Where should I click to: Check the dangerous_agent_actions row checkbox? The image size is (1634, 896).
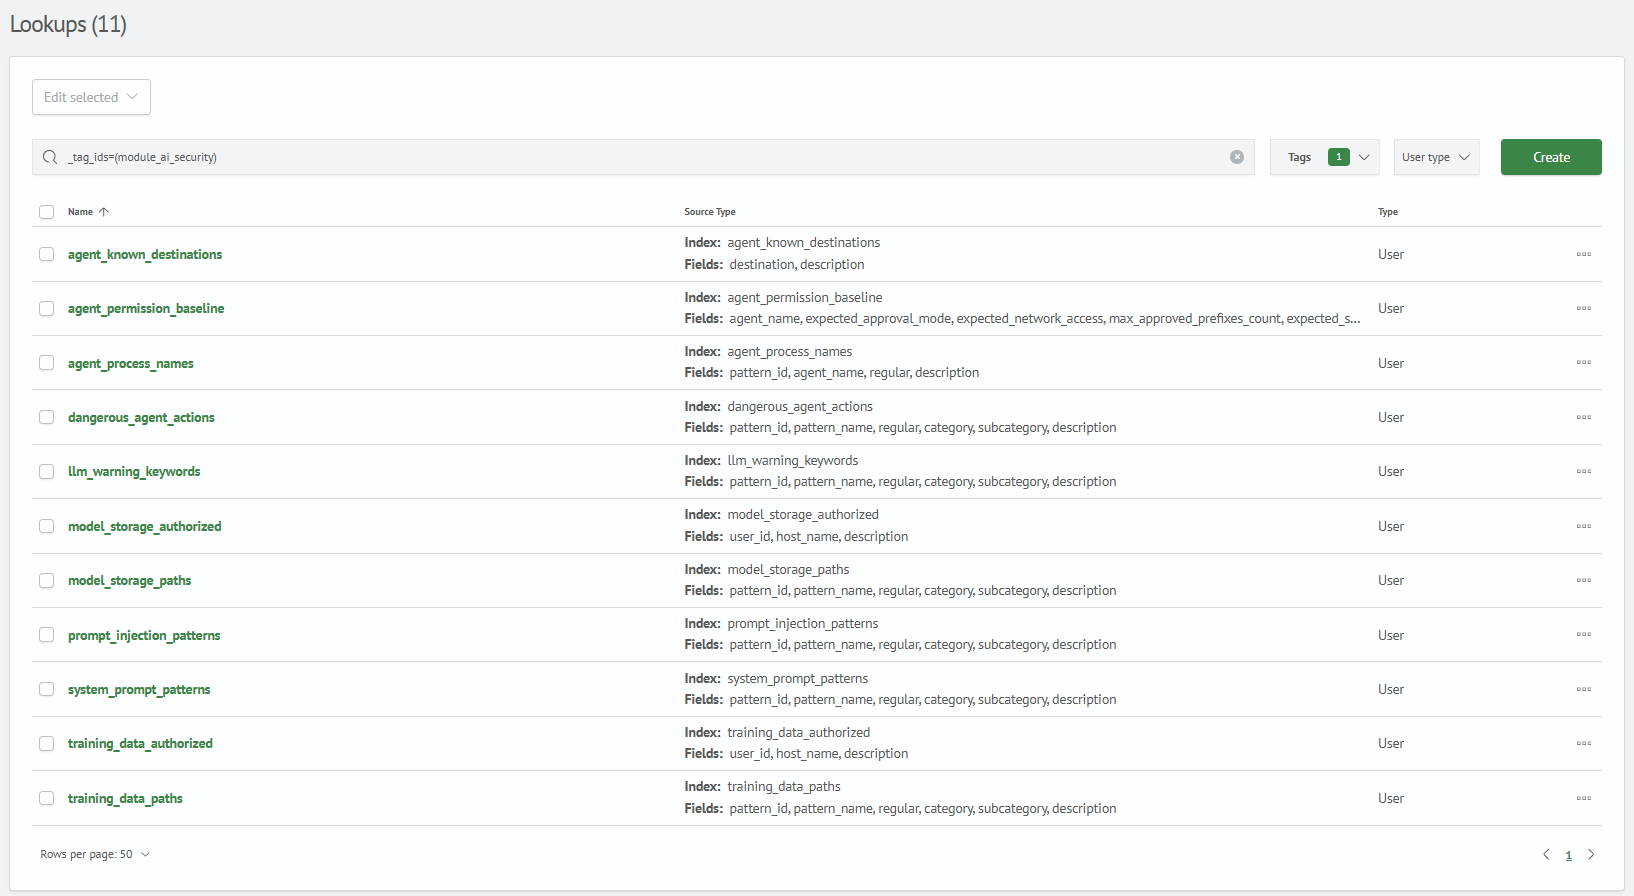click(x=46, y=417)
